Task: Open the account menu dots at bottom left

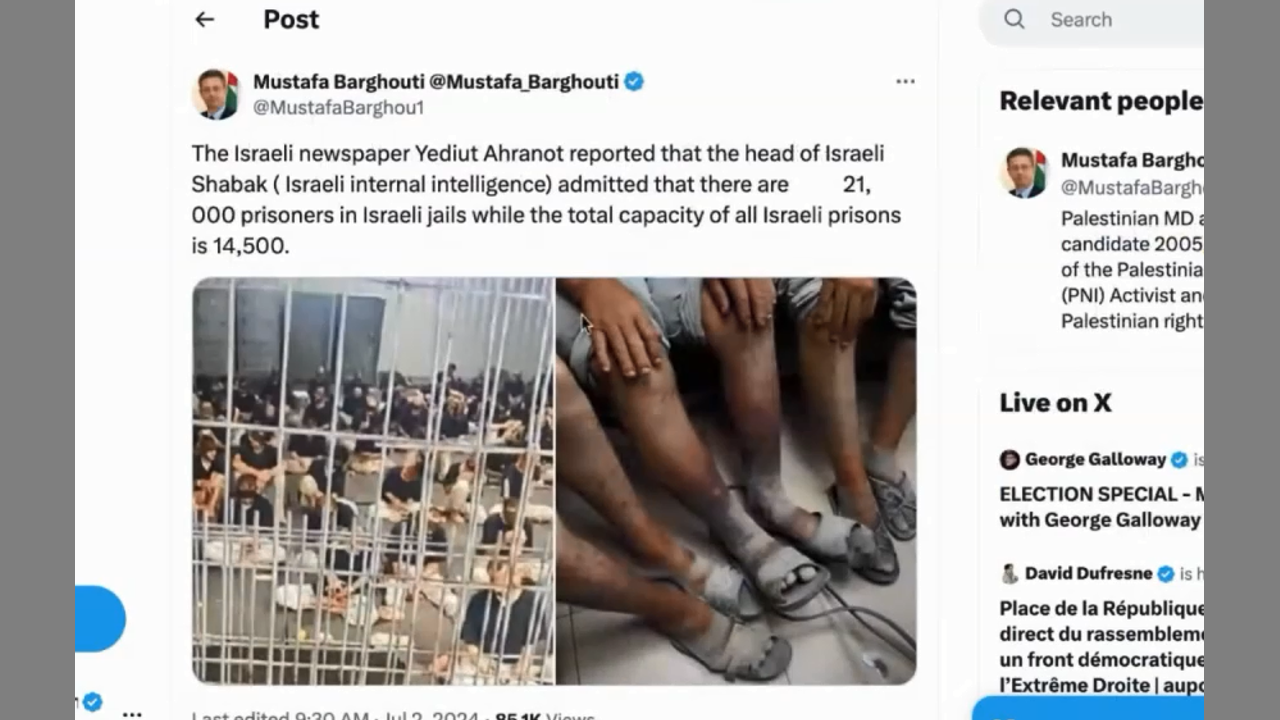Action: (132, 714)
